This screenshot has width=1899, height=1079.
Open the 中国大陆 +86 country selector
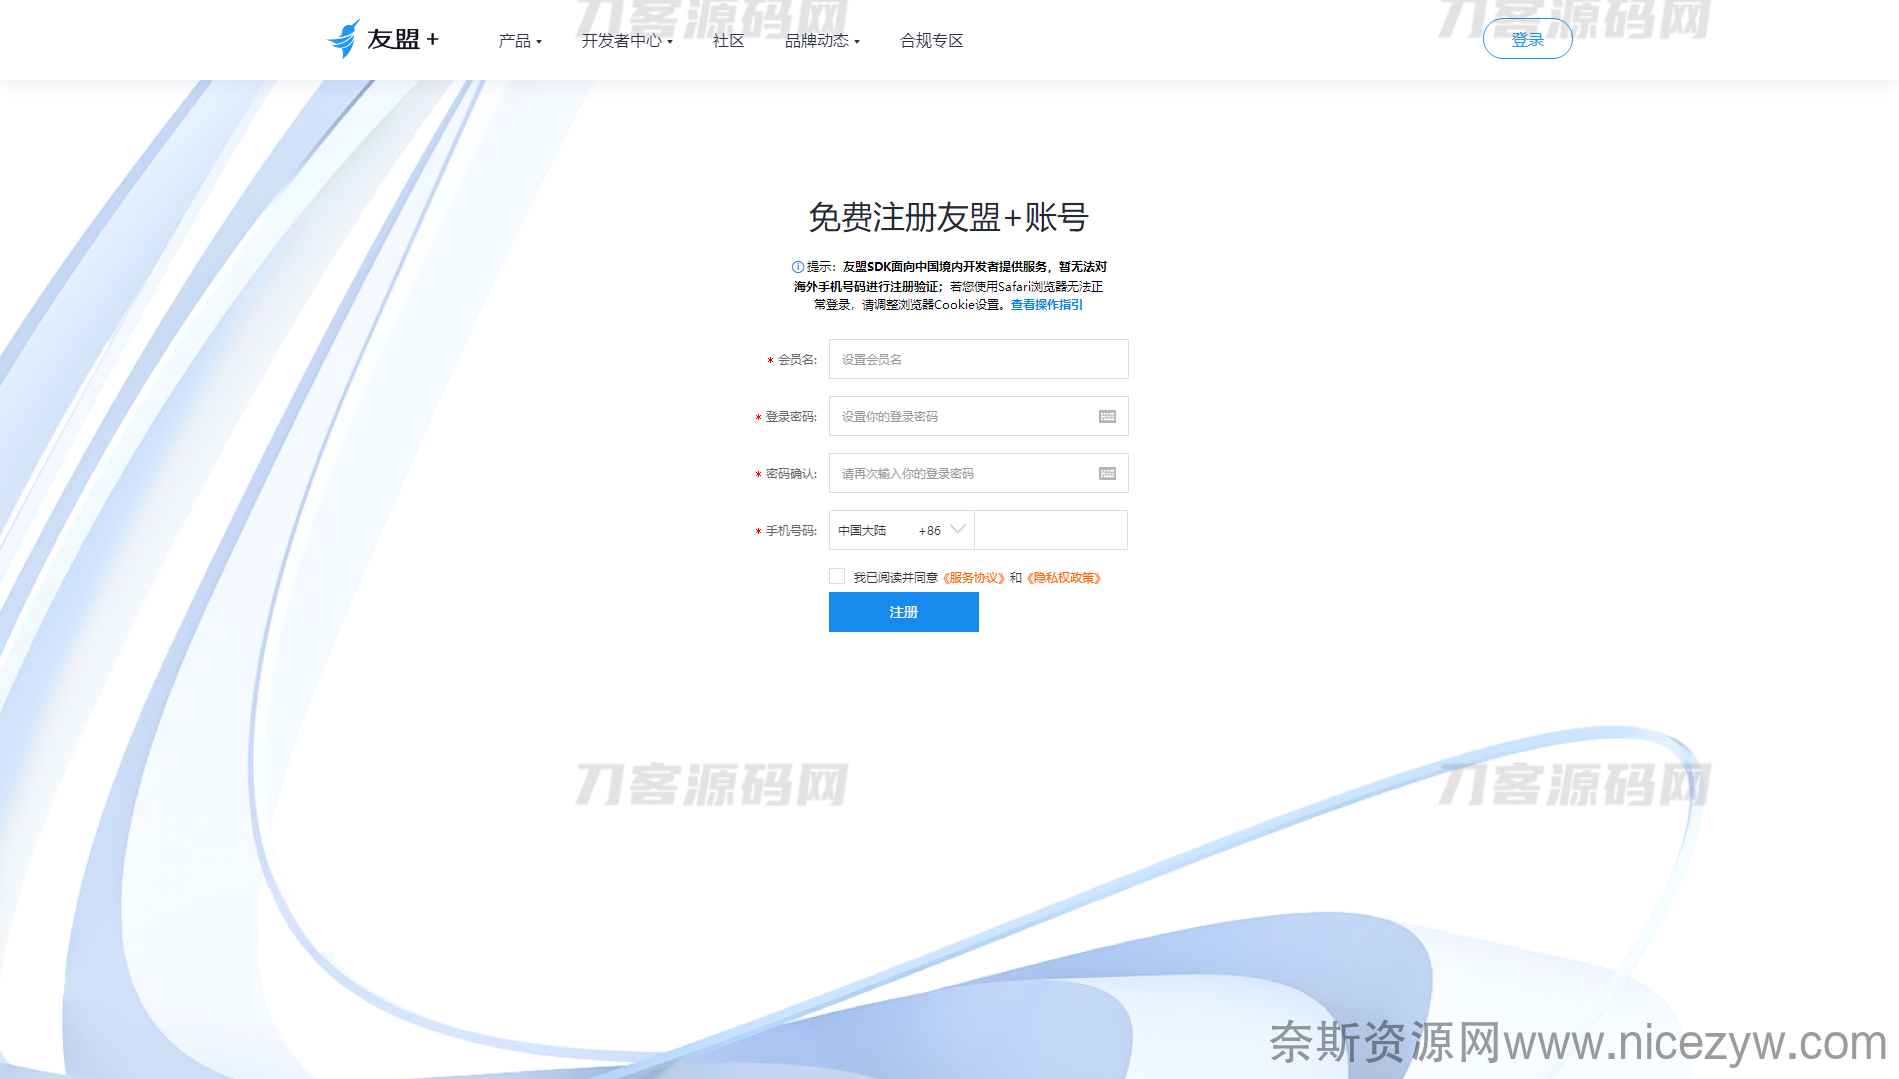coord(902,530)
